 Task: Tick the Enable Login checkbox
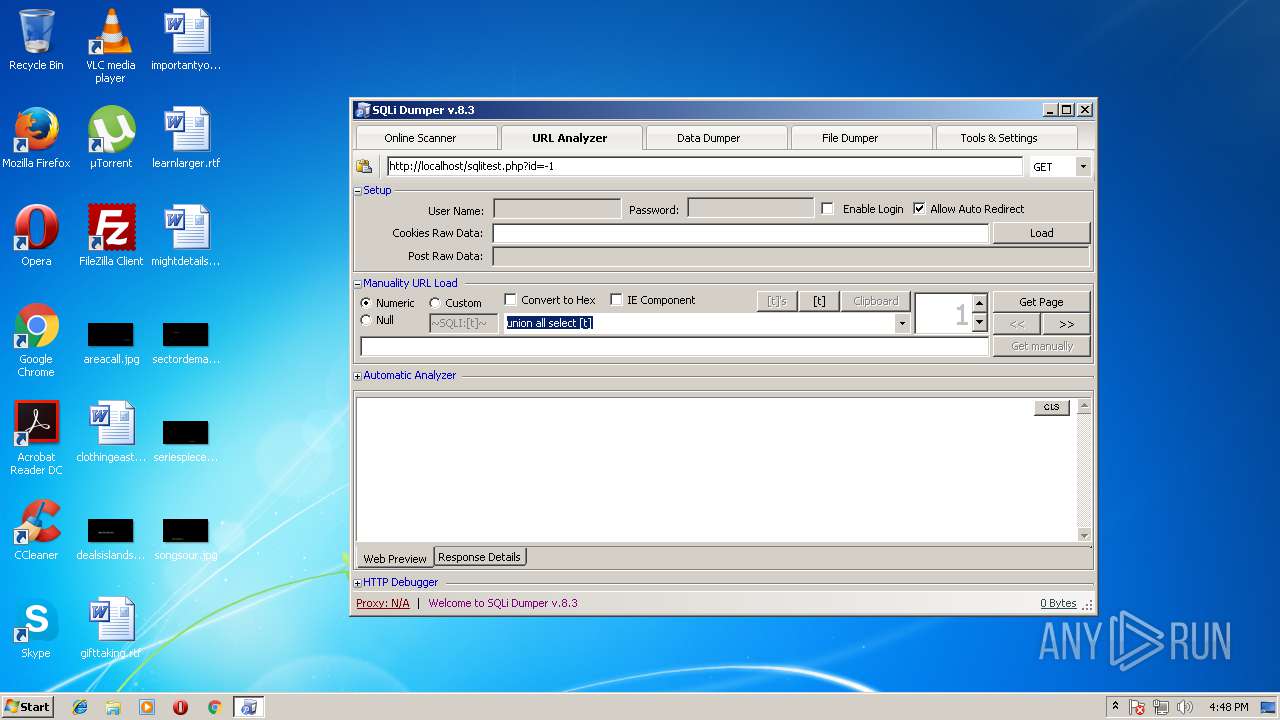[x=827, y=209]
